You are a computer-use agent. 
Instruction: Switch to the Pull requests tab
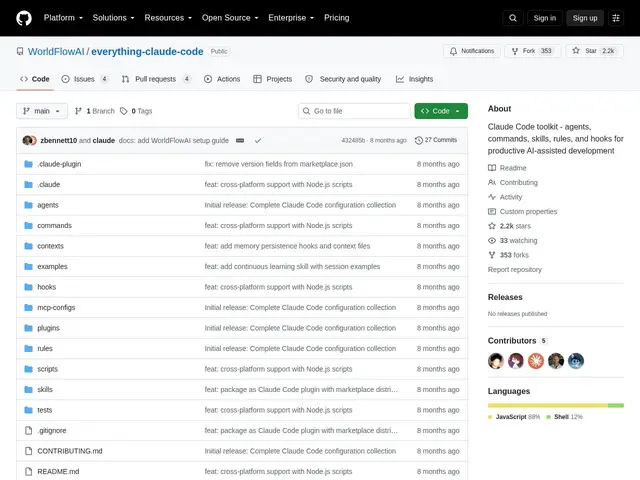point(156,79)
